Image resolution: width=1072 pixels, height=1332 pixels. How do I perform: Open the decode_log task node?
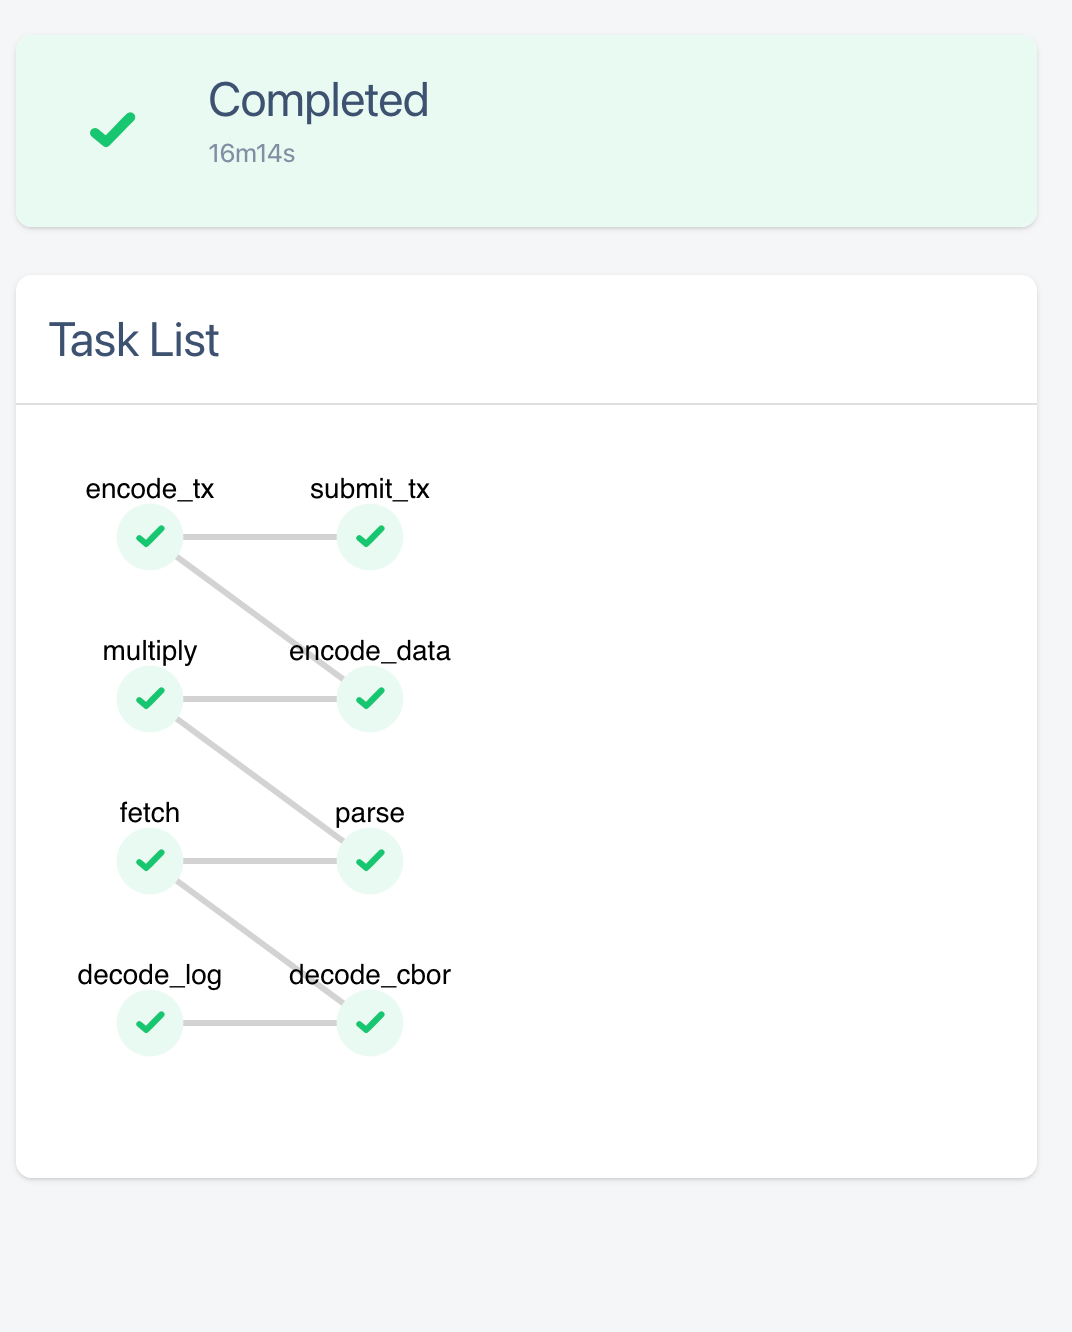(150, 1023)
